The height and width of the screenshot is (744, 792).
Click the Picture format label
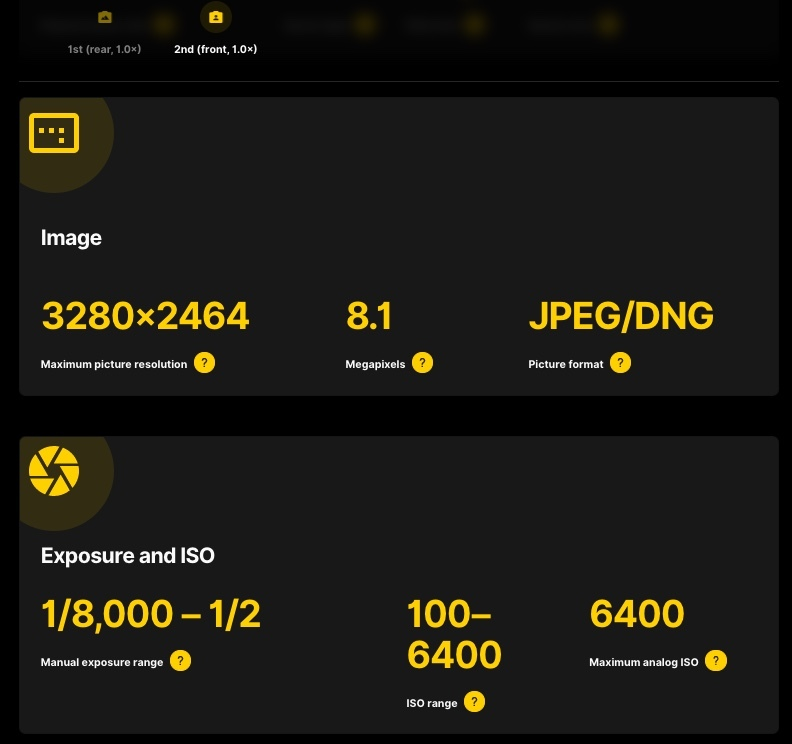pyautogui.click(x=566, y=364)
